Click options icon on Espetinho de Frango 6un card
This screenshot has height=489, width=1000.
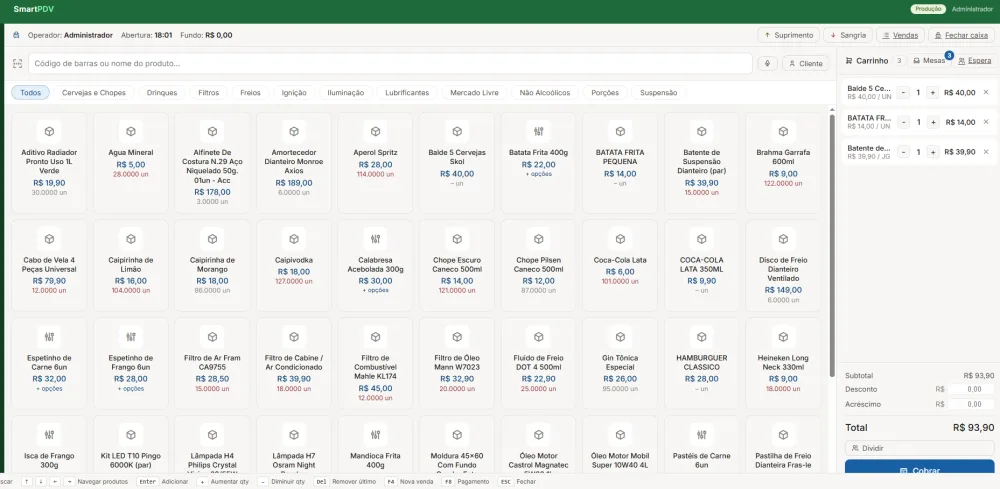coord(131,337)
